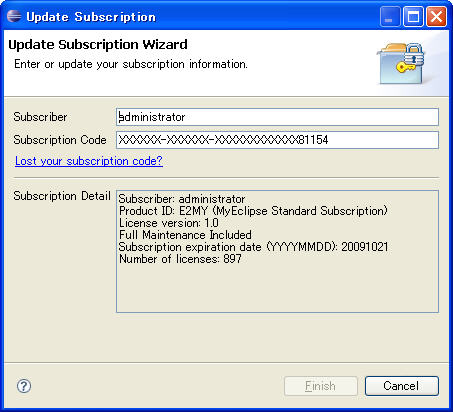Minimize the Update Subscription window
The width and height of the screenshot is (453, 412).
click(x=390, y=17)
